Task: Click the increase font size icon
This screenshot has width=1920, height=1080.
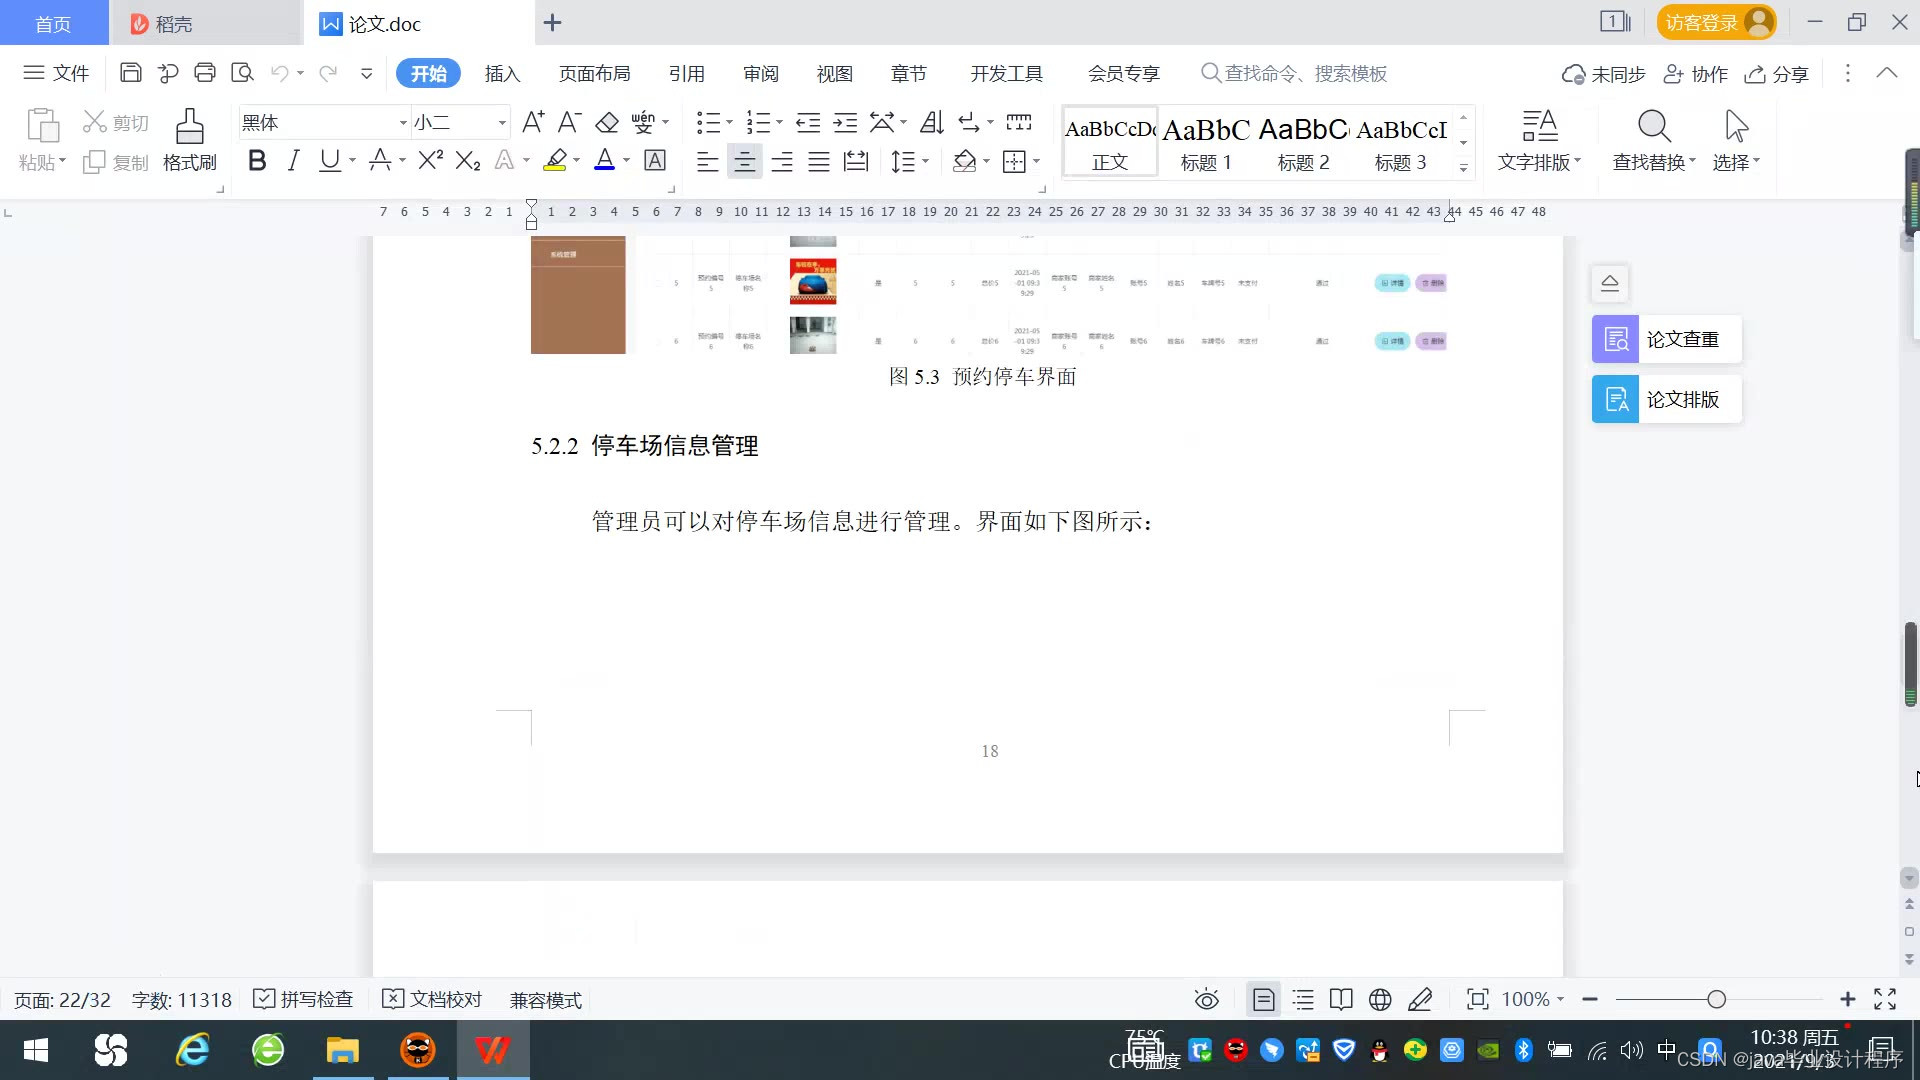Action: 533,123
